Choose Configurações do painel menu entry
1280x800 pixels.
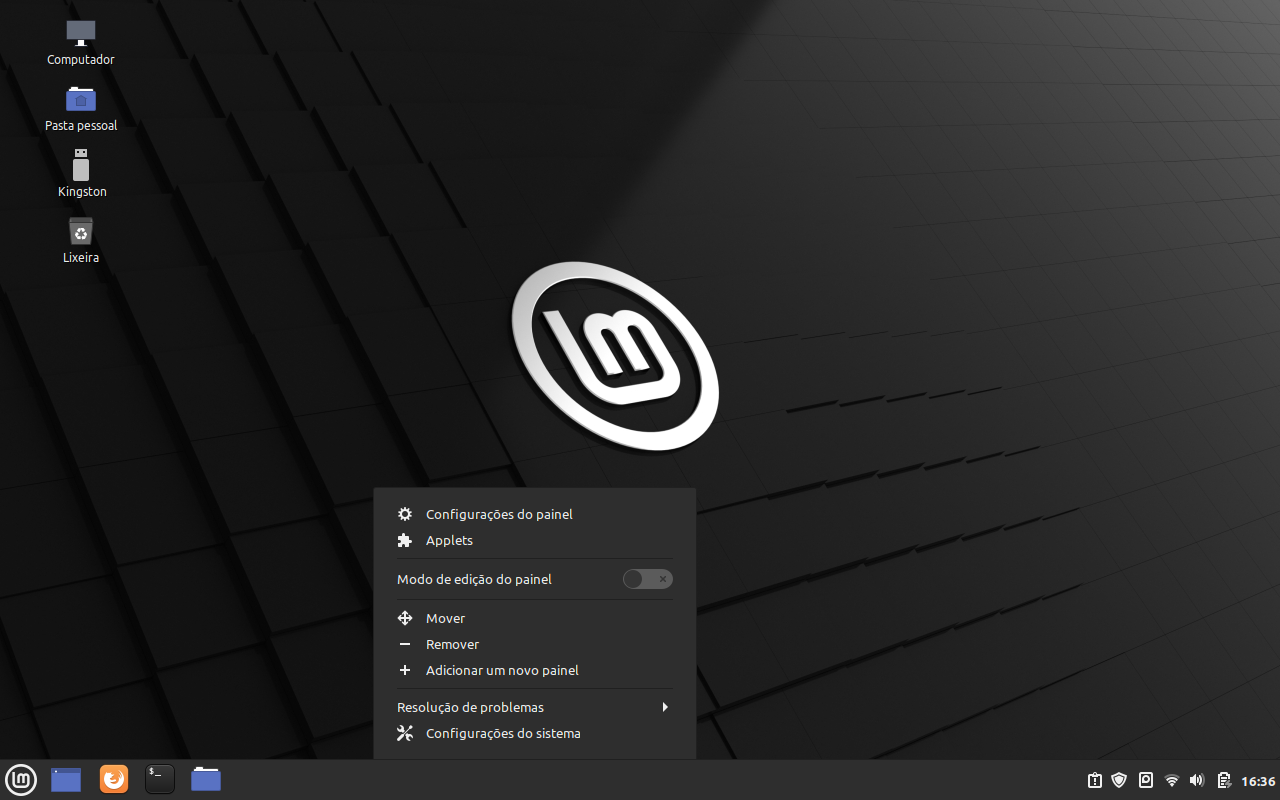534,514
